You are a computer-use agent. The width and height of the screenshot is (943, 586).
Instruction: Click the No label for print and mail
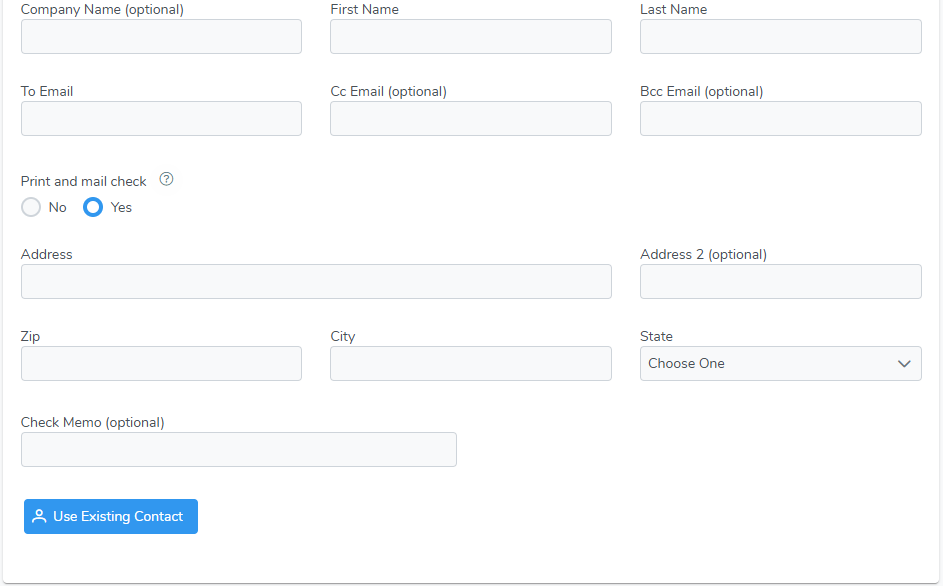coord(58,208)
